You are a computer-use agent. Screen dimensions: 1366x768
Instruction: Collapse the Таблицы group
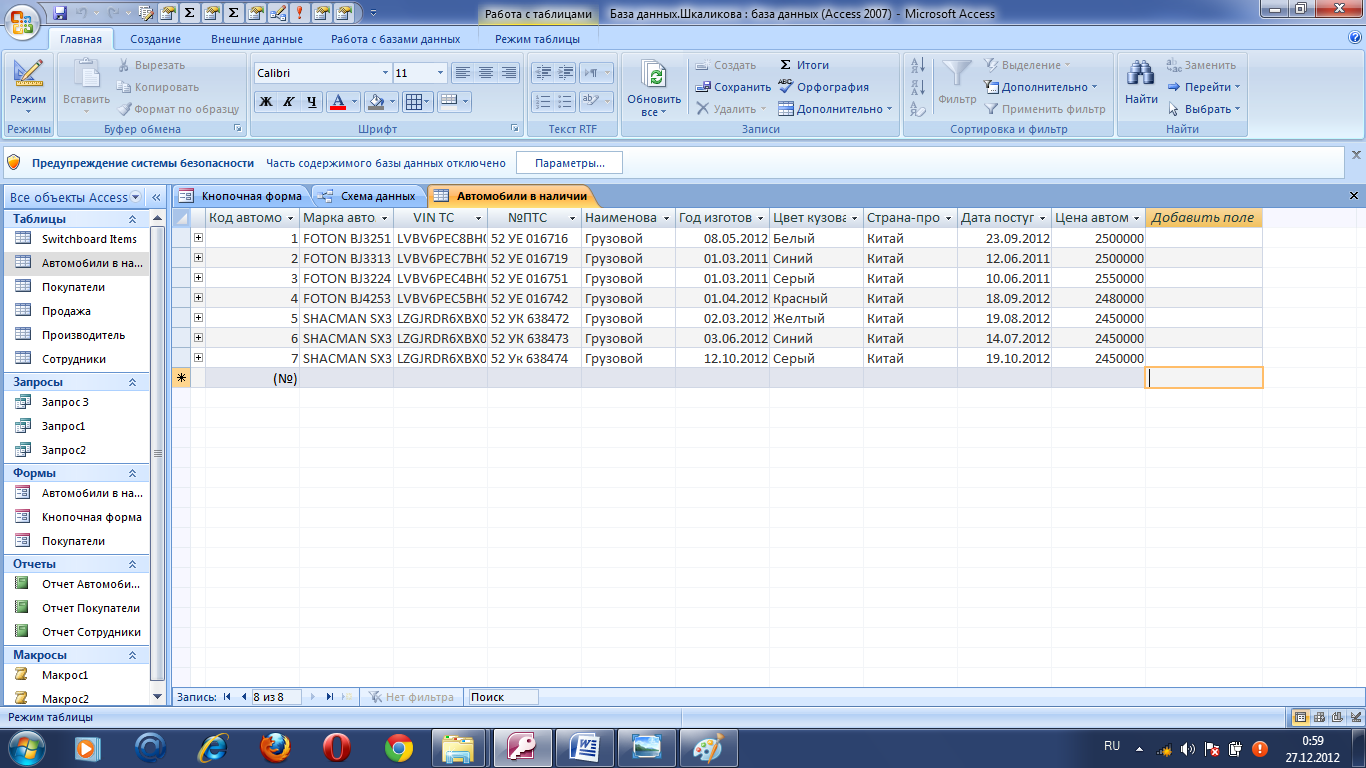tap(132, 219)
